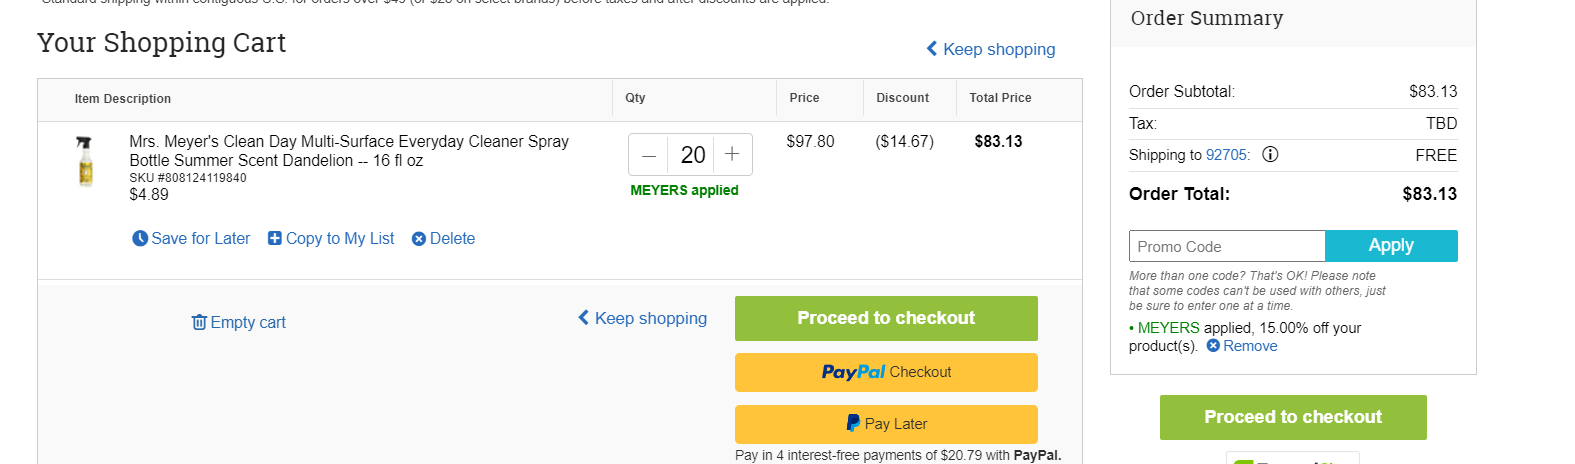Decrease quantity with the minus button

click(x=649, y=155)
